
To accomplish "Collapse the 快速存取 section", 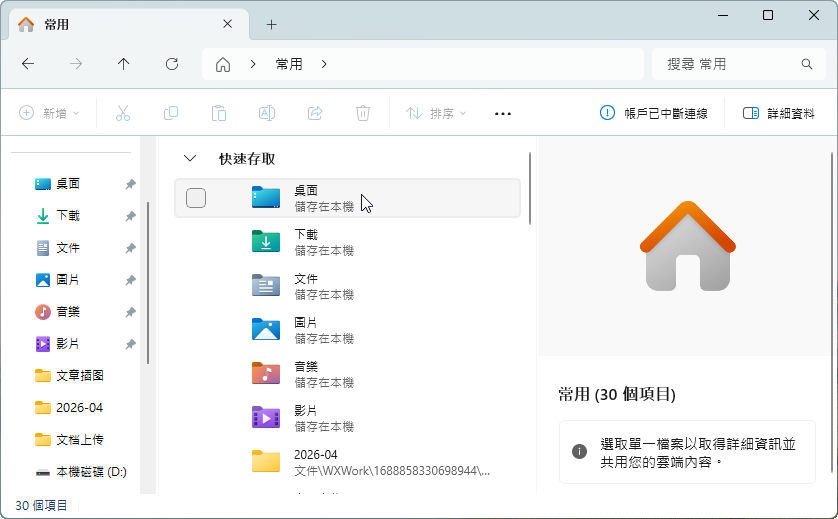I will pyautogui.click(x=189, y=159).
